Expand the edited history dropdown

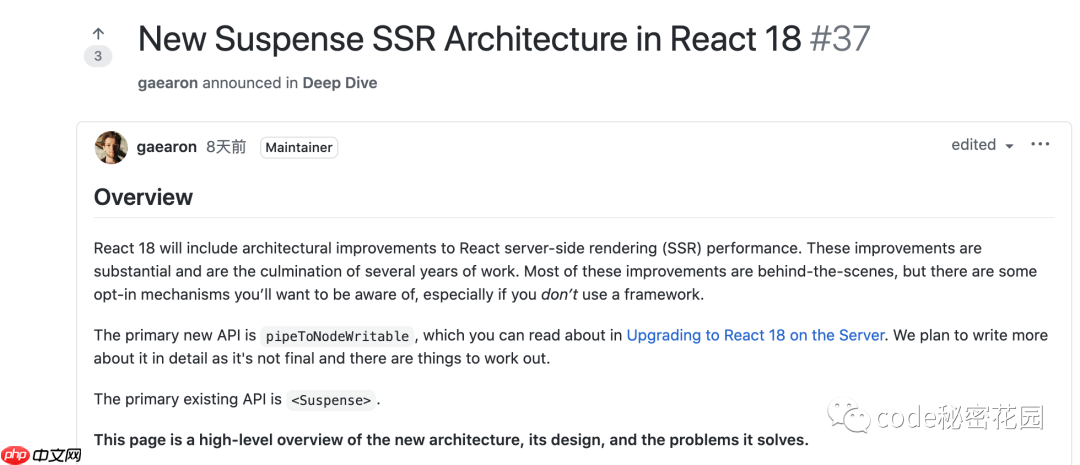[983, 145]
